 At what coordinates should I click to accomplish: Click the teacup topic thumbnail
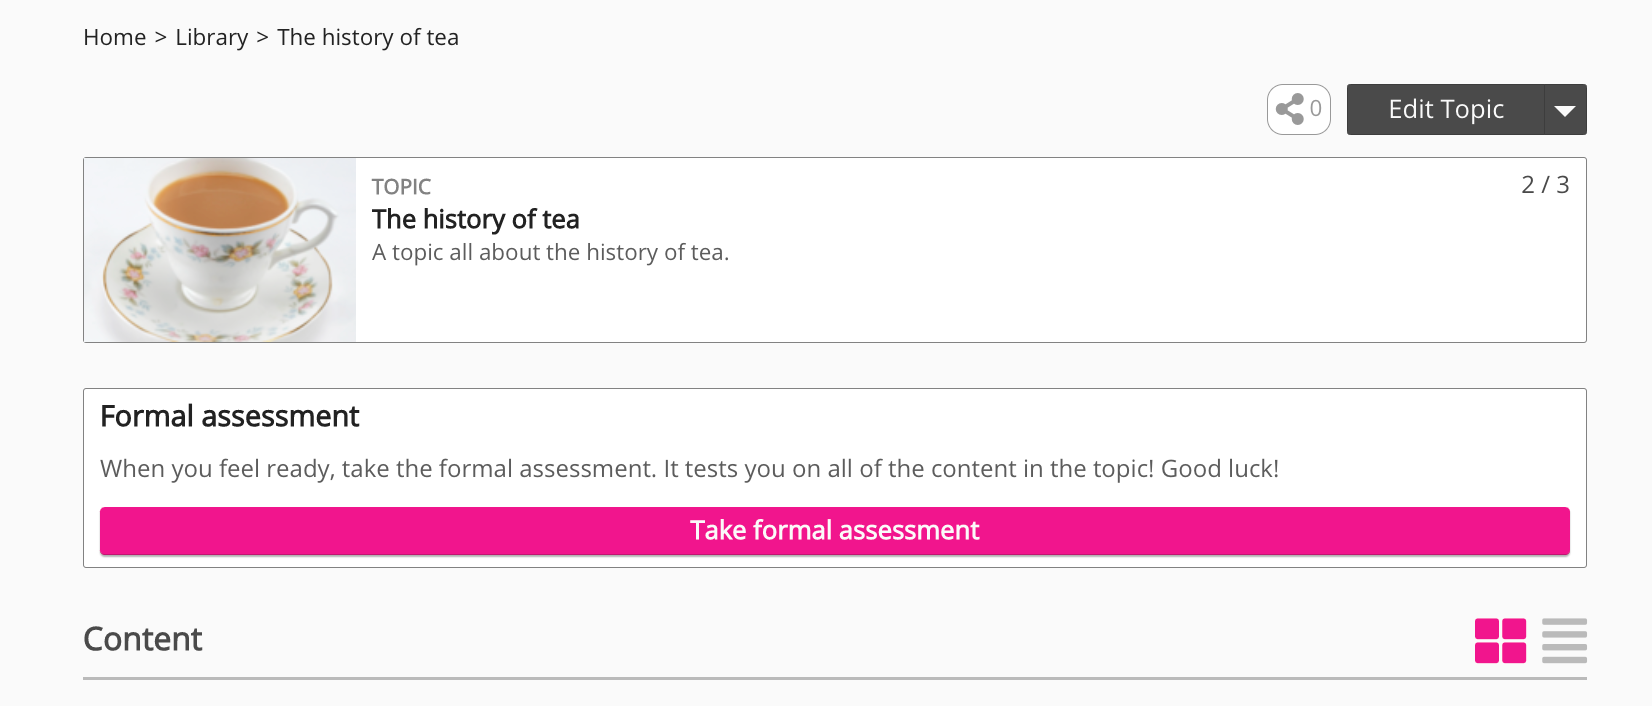(x=220, y=250)
